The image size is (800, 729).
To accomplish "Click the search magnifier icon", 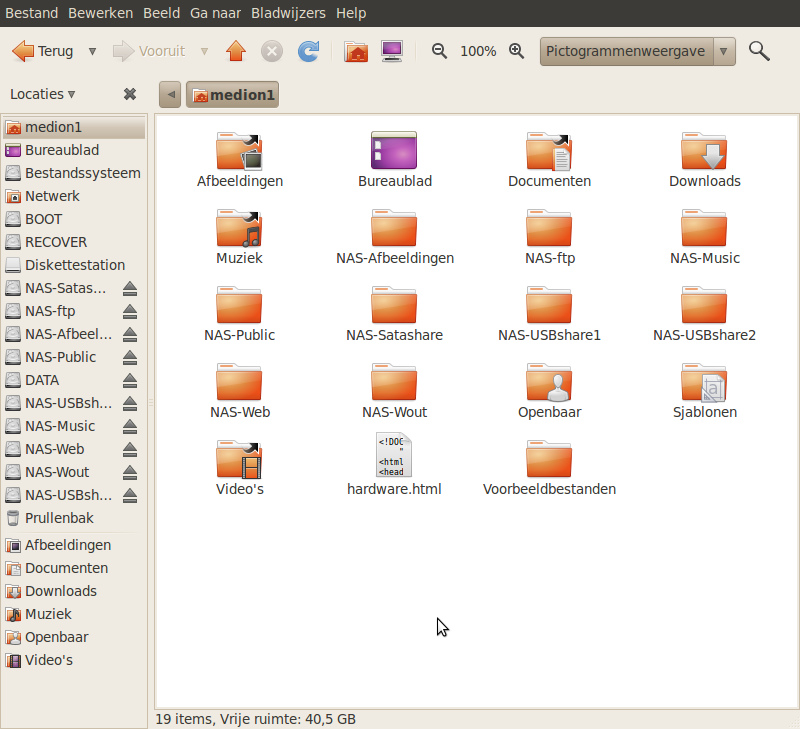I will coord(759,51).
